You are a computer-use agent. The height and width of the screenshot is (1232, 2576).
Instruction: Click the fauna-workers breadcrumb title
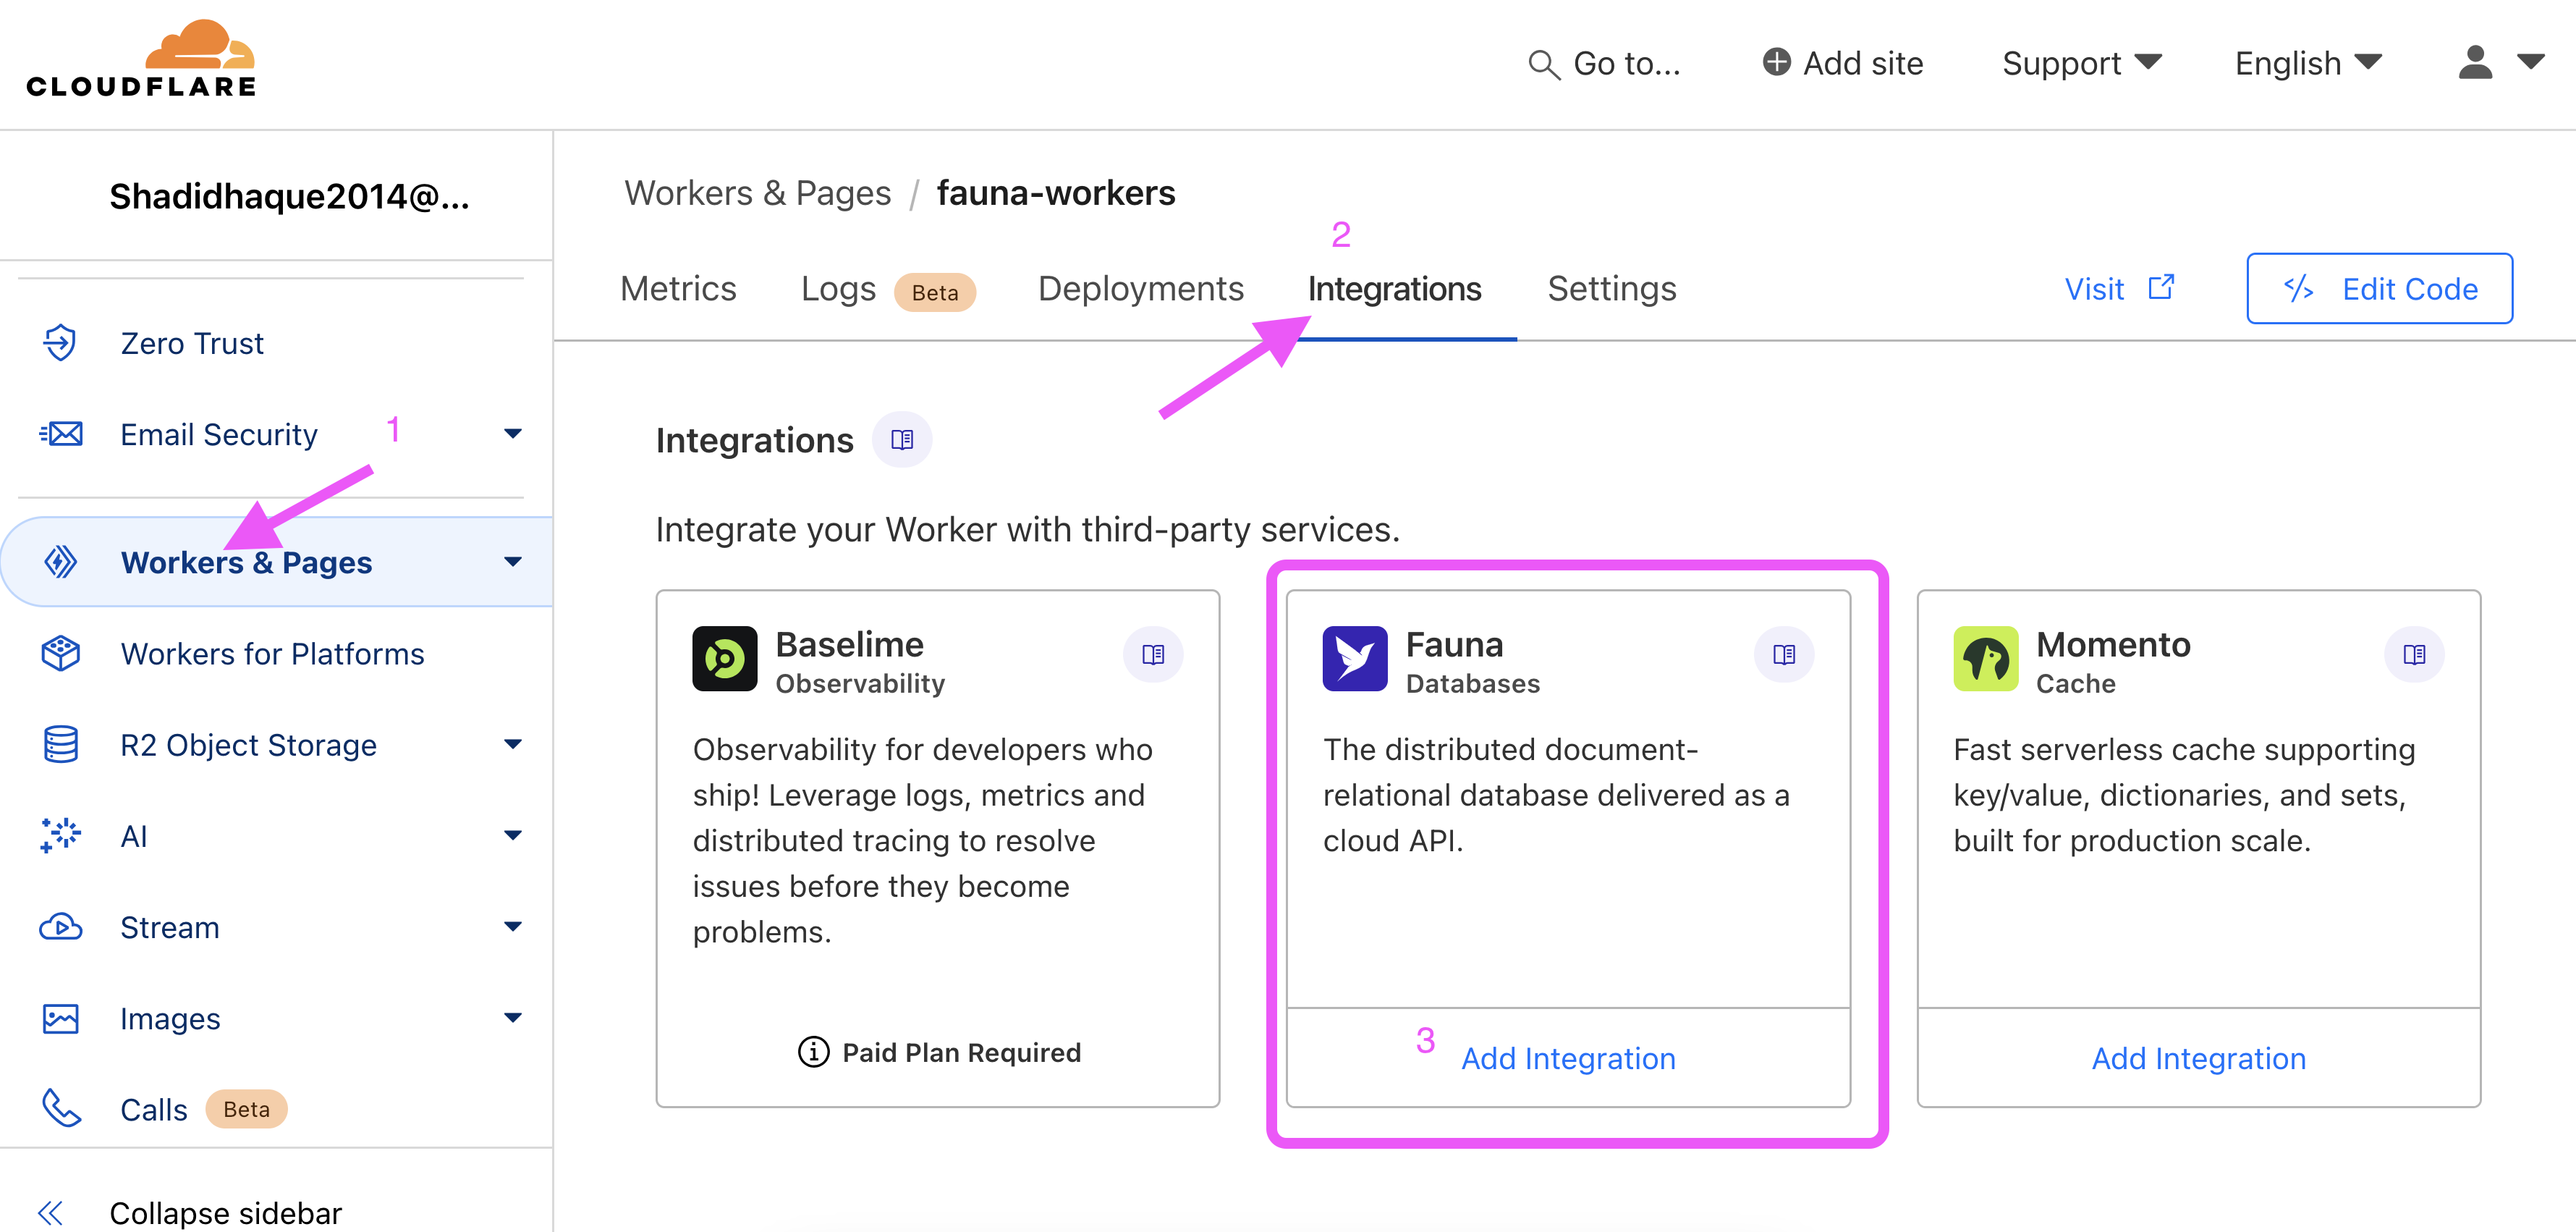(x=1055, y=193)
